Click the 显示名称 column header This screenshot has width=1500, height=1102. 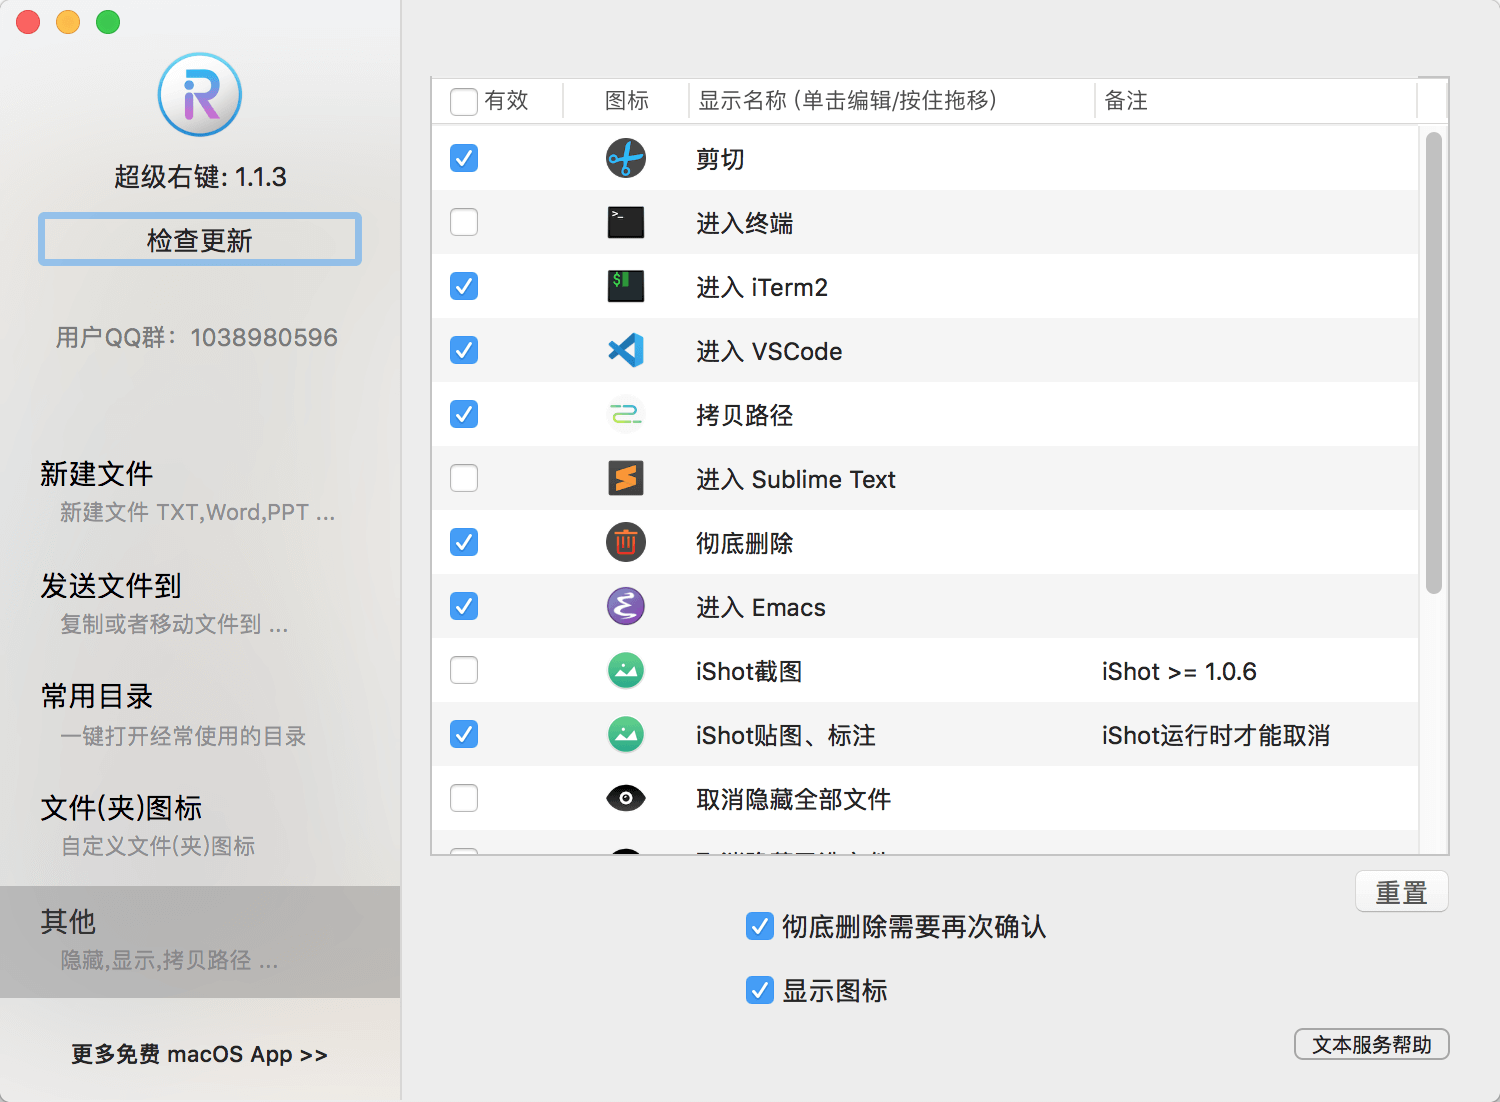892,101
